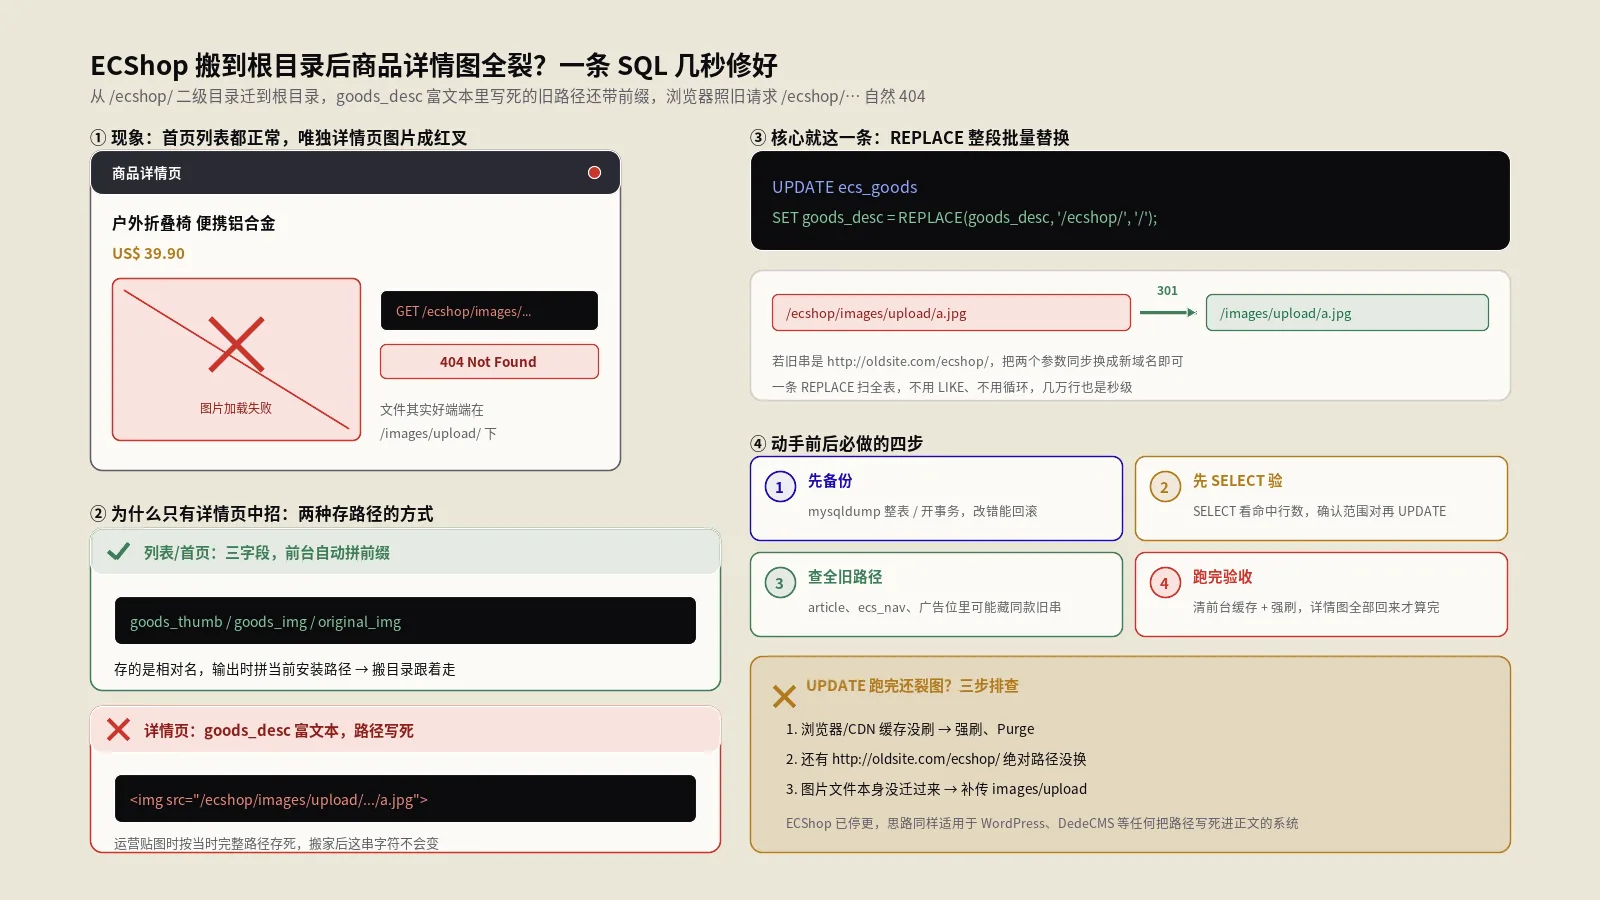Click step number 4 circle for 跑完验收

(1164, 583)
